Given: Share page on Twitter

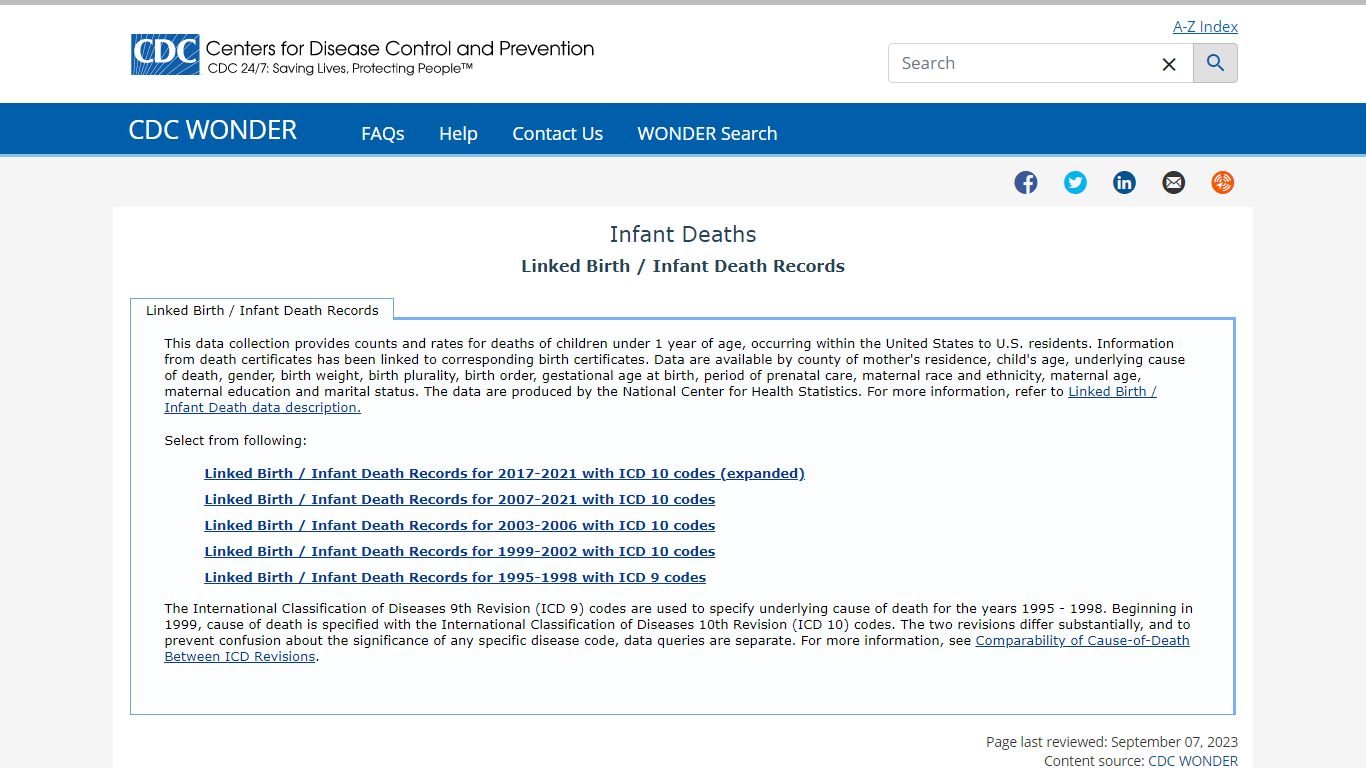Looking at the screenshot, I should click(1075, 182).
